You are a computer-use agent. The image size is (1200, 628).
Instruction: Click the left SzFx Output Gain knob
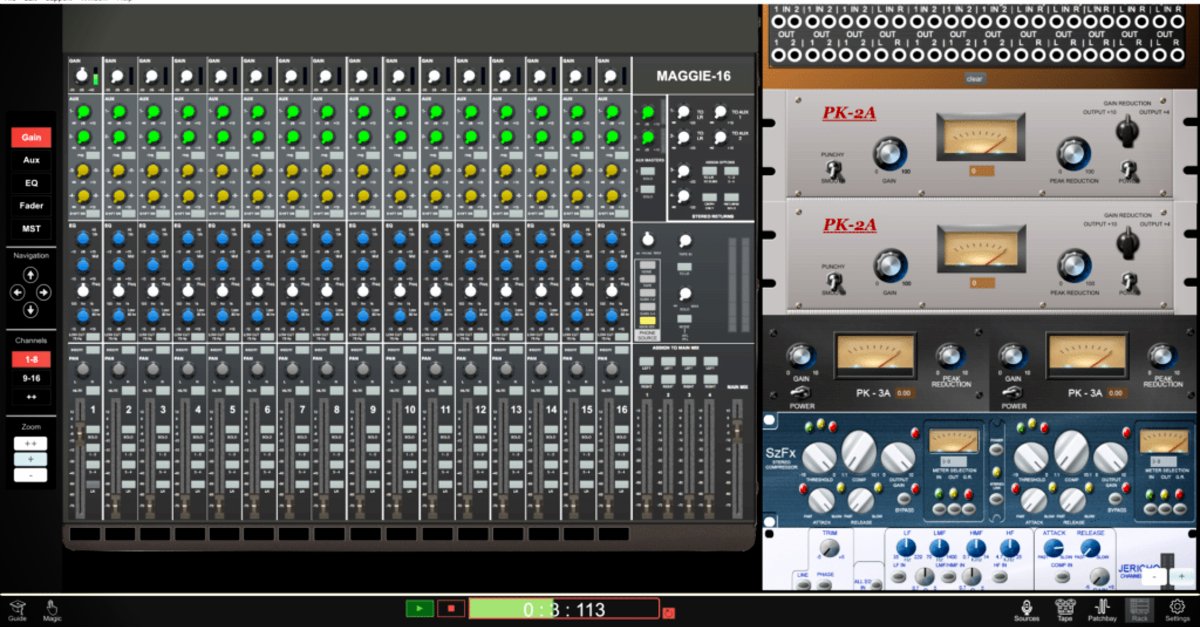tap(897, 458)
